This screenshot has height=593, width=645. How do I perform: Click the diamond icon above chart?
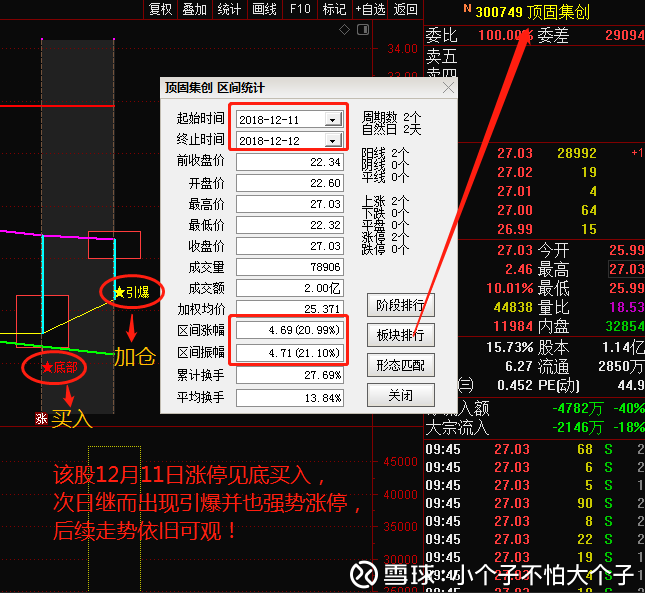pos(344,30)
